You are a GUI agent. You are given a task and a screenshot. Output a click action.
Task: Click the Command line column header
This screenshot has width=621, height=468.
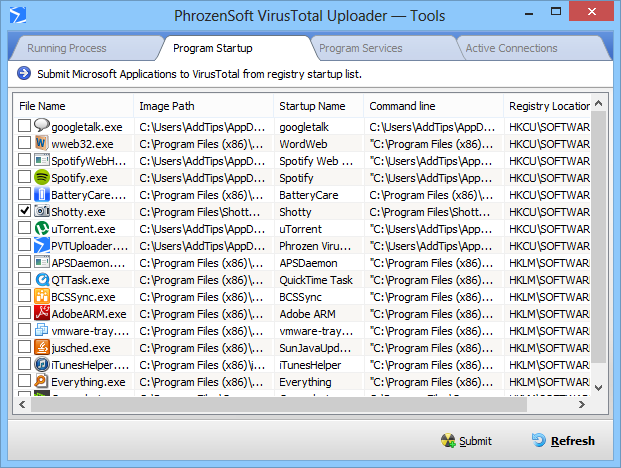(433, 106)
